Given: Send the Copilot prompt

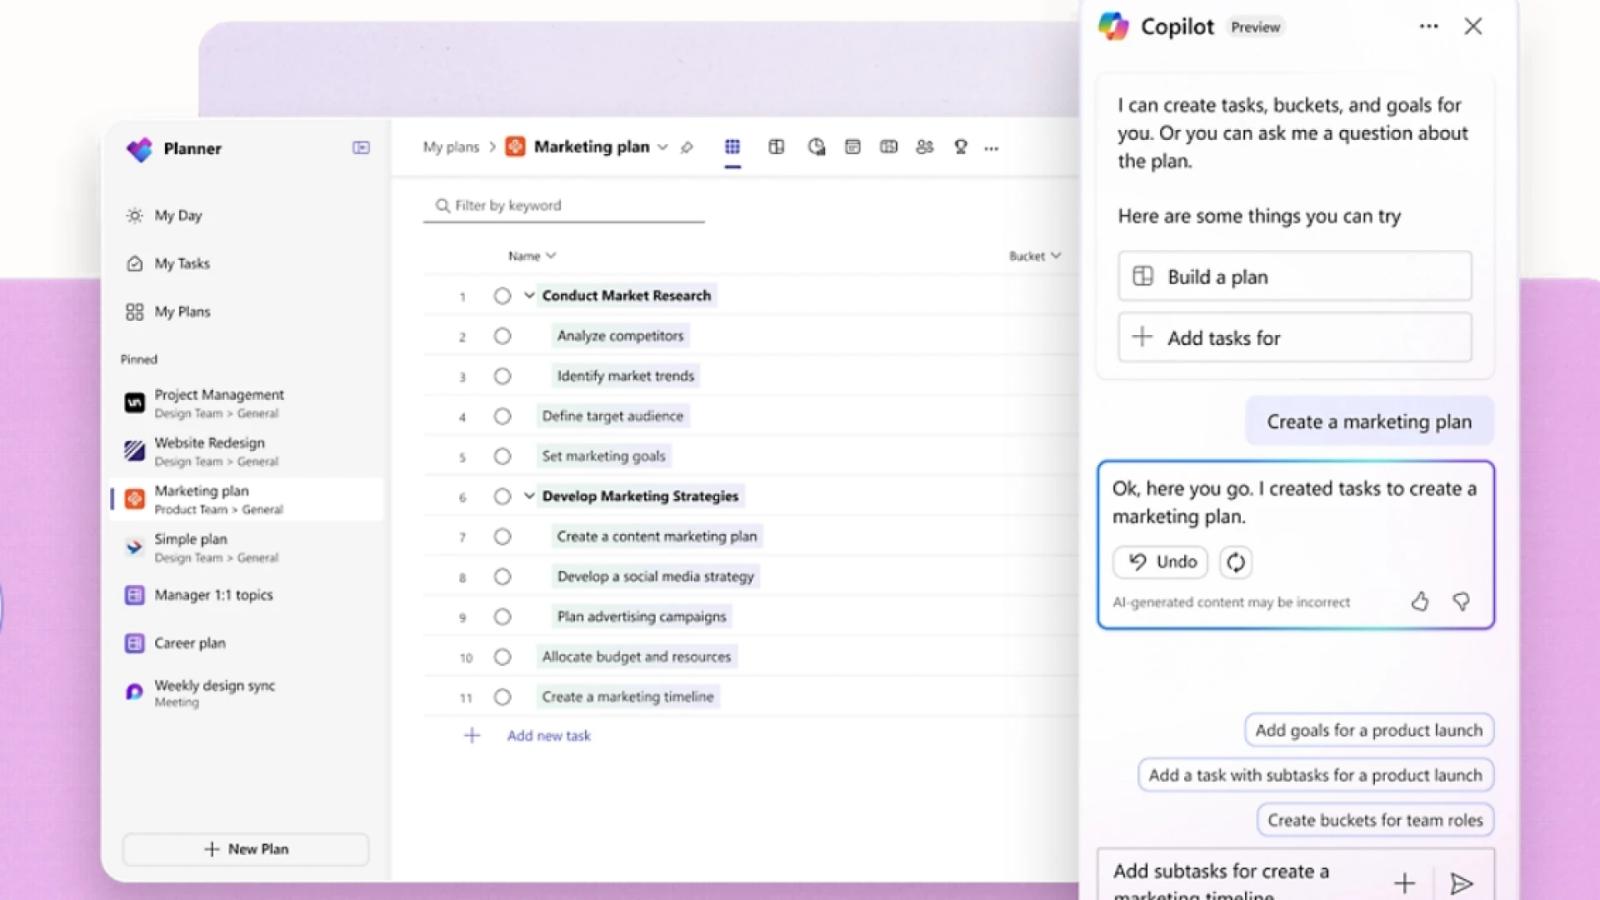Looking at the screenshot, I should click(x=1462, y=883).
